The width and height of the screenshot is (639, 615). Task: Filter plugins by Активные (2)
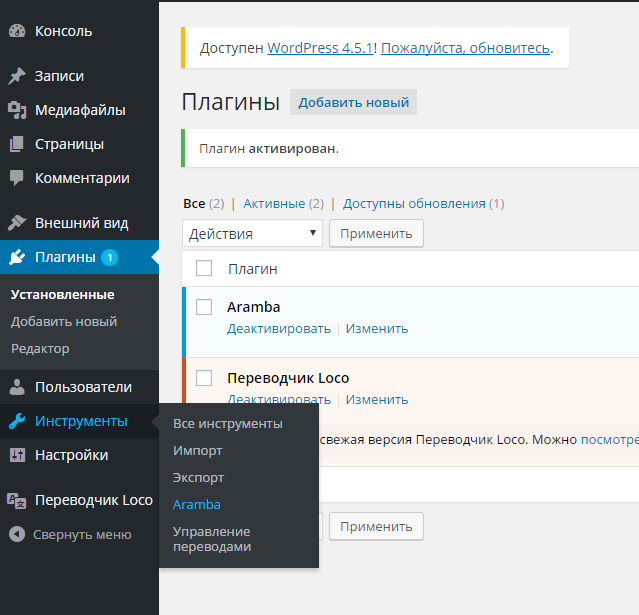coord(284,203)
